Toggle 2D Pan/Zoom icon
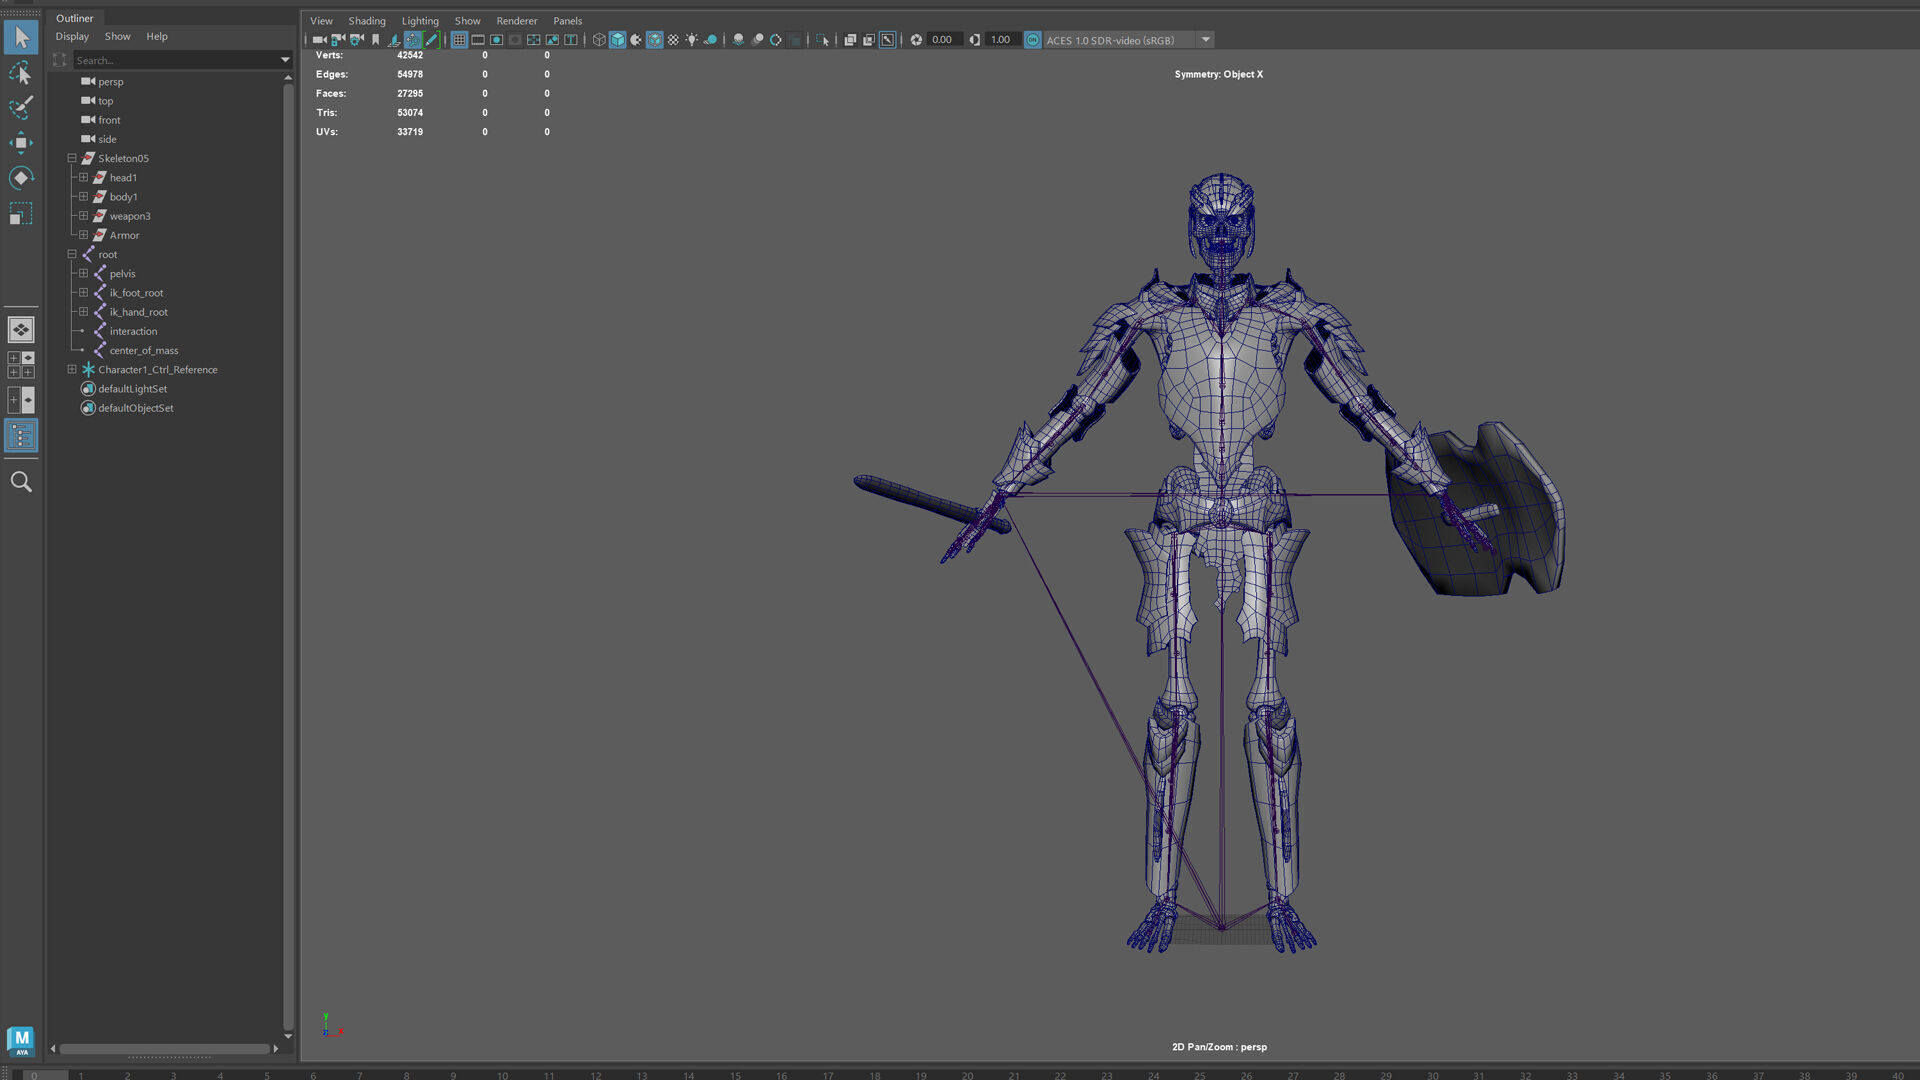The image size is (1920, 1080). click(413, 40)
